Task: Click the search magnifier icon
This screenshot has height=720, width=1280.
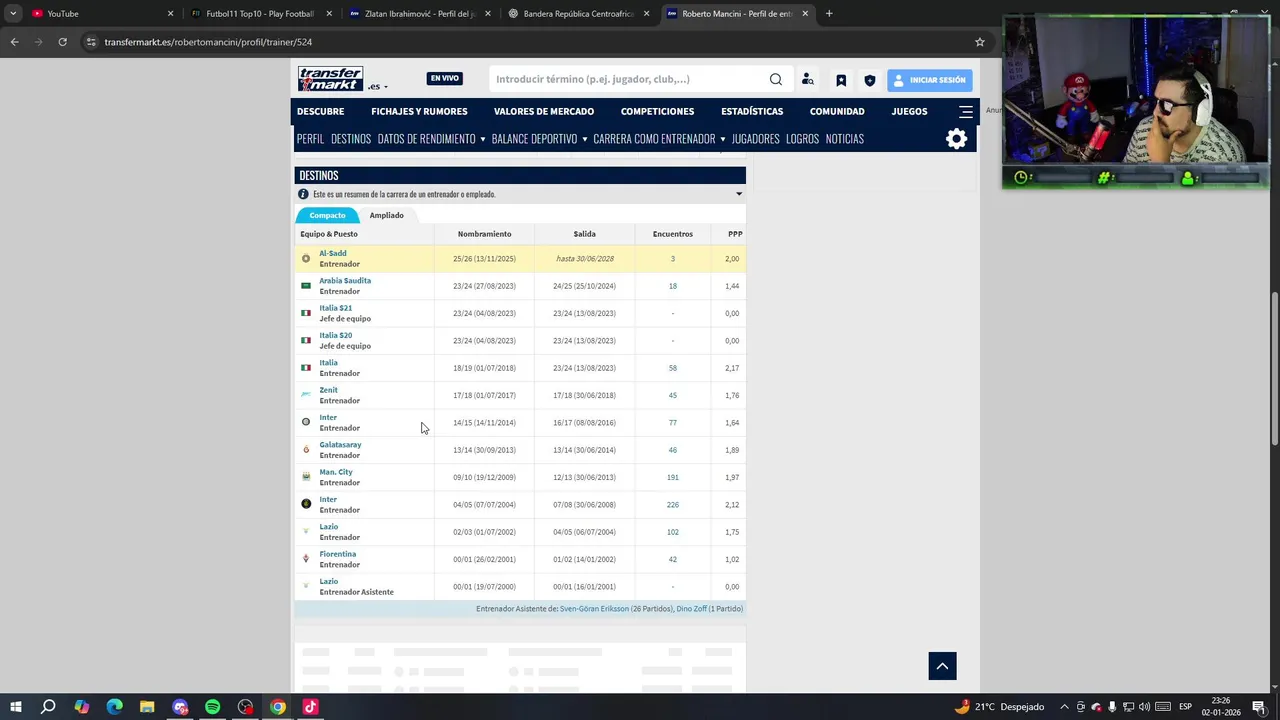Action: 776,80
